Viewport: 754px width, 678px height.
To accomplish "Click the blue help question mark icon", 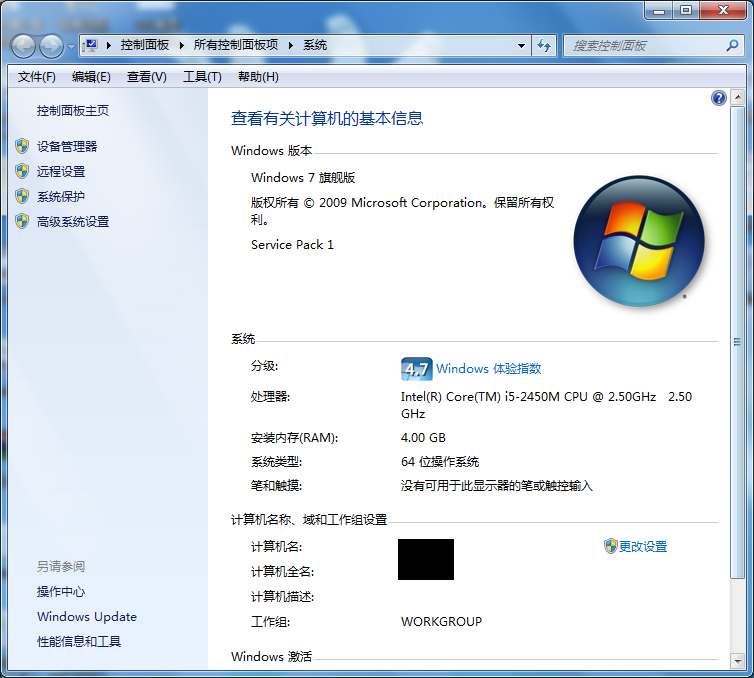I will [718, 98].
